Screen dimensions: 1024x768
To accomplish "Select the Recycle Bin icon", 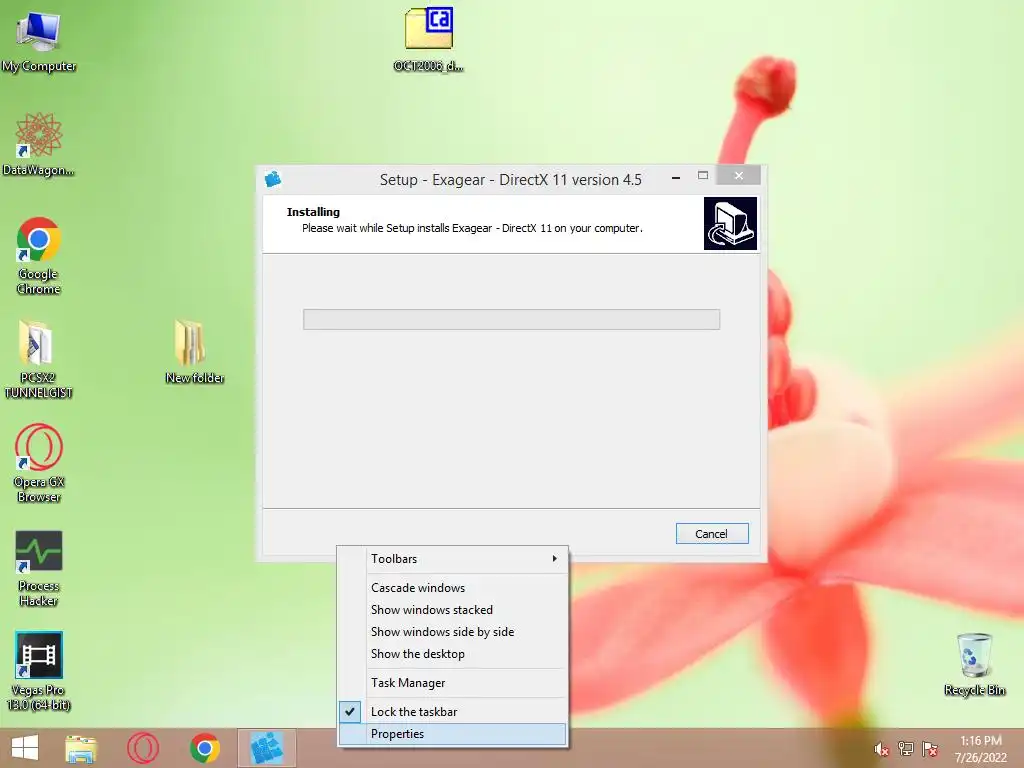I will point(974,664).
